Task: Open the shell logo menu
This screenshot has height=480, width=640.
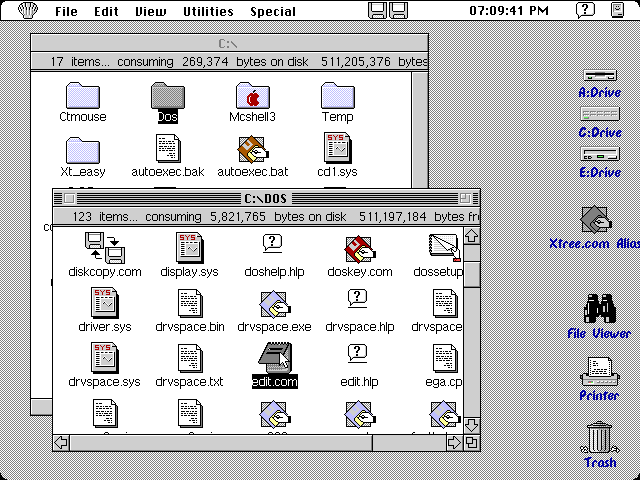Action: [28, 10]
